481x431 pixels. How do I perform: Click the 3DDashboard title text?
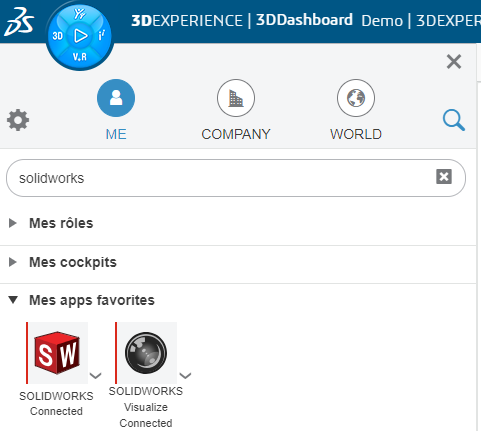(x=304, y=20)
